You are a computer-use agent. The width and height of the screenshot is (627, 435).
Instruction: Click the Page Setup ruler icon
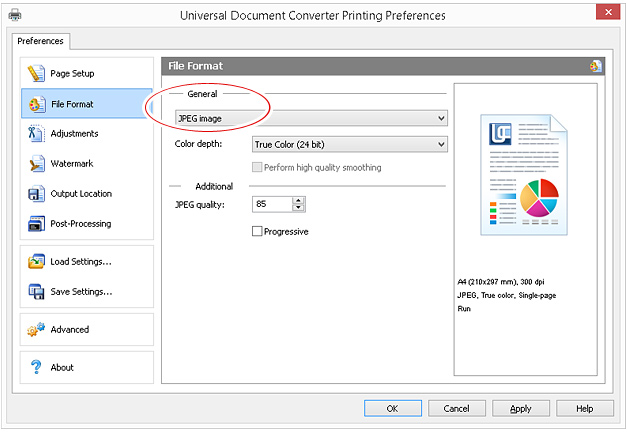coord(36,74)
